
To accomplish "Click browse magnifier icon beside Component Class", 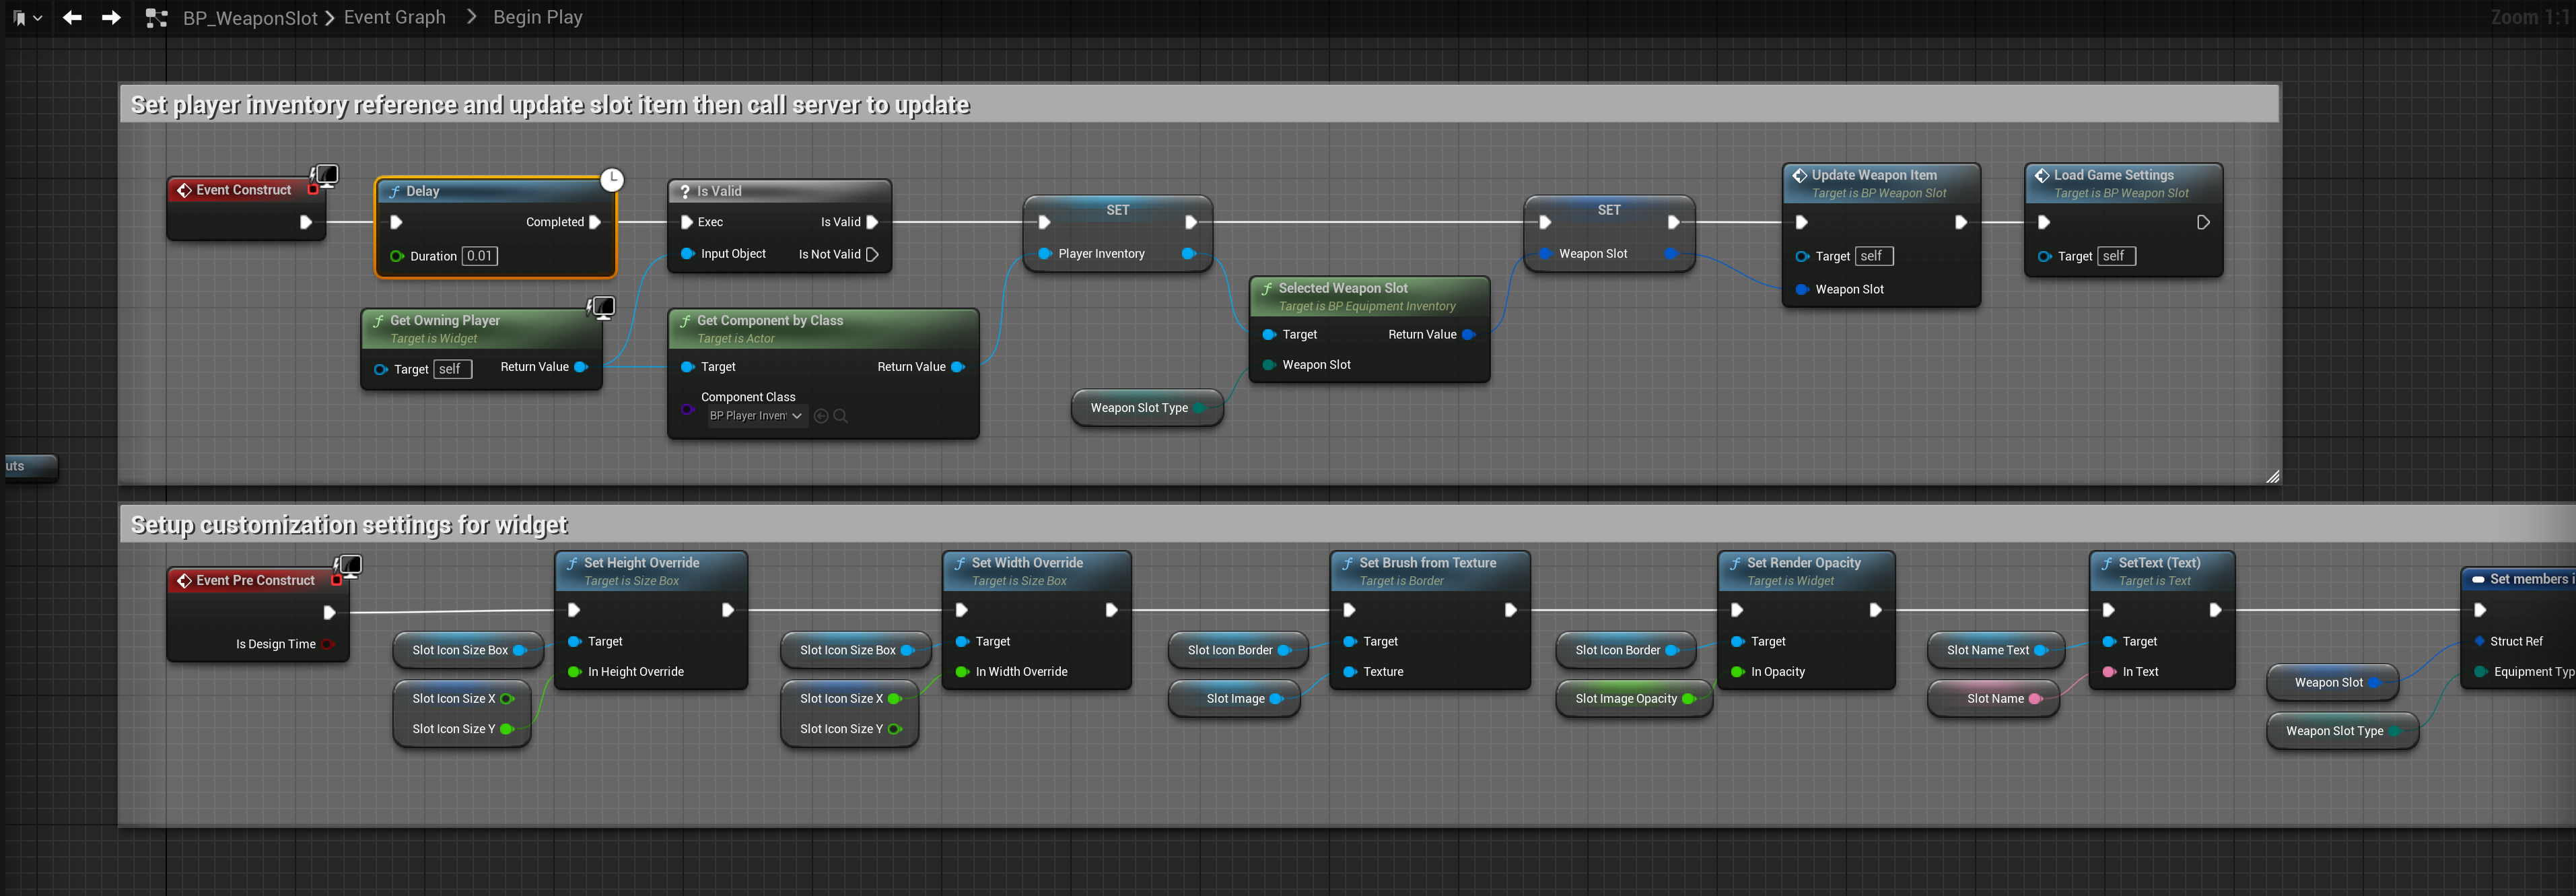I will [x=840, y=416].
